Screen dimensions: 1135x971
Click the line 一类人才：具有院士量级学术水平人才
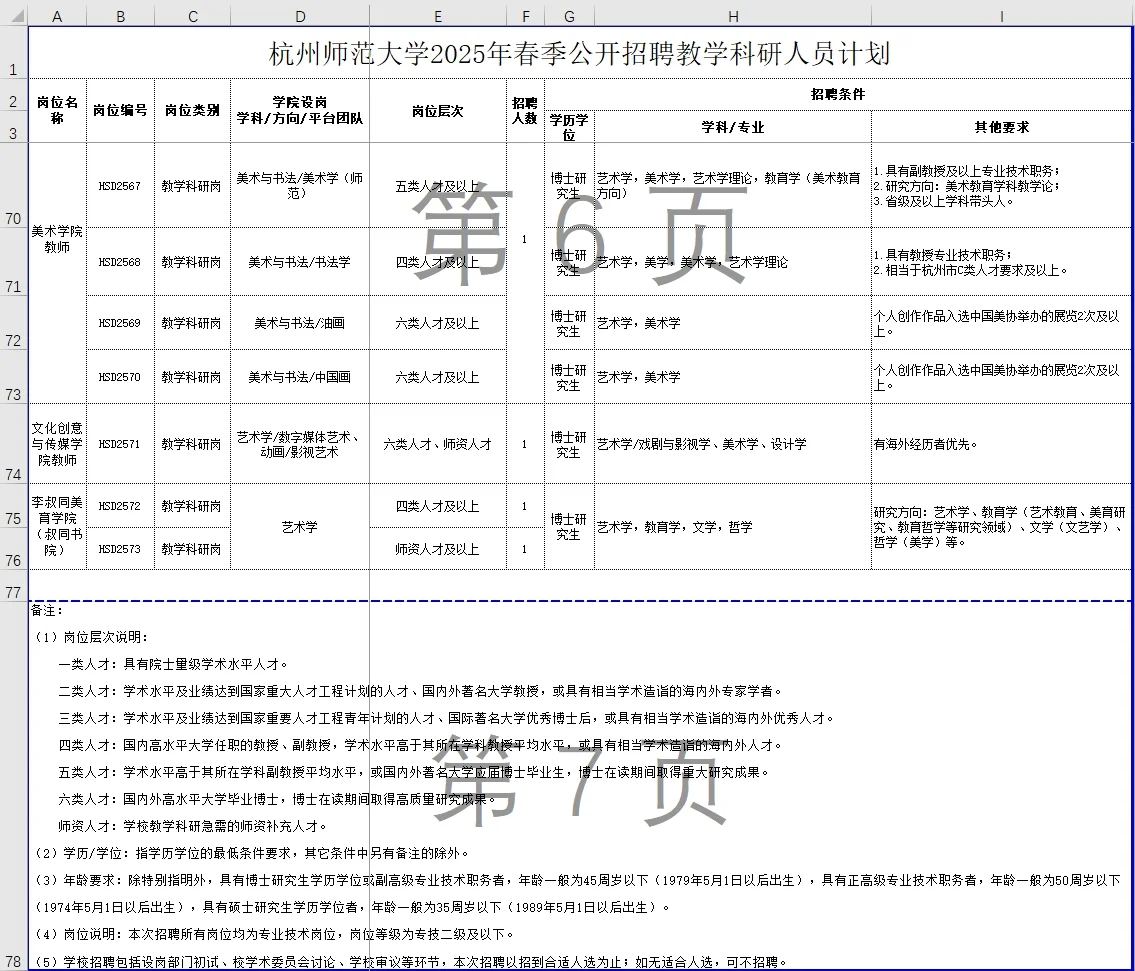(x=174, y=664)
